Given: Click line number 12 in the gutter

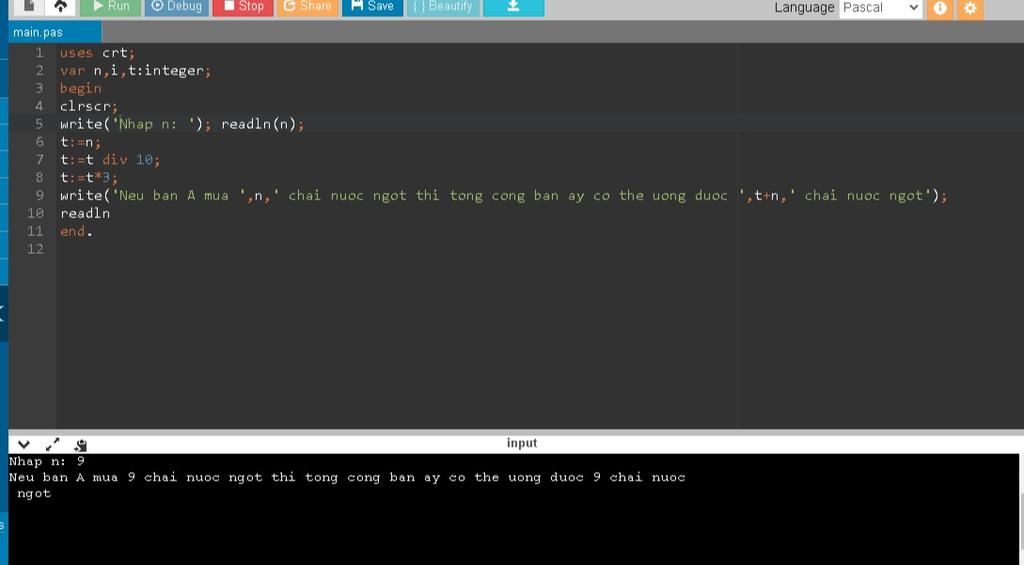Looking at the screenshot, I should (x=35, y=249).
